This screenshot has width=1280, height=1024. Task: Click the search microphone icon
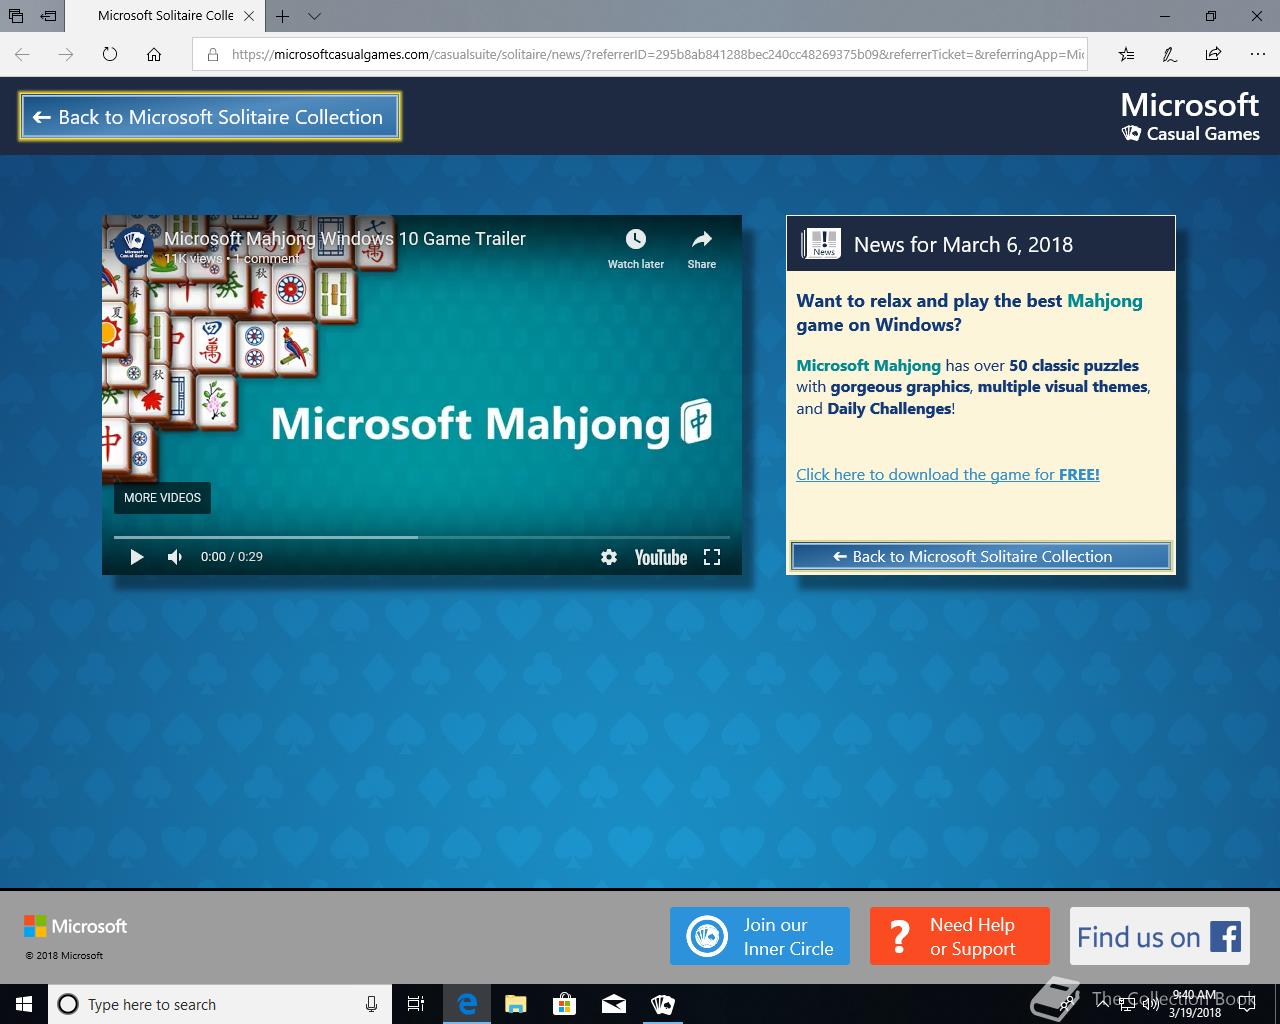371,1004
